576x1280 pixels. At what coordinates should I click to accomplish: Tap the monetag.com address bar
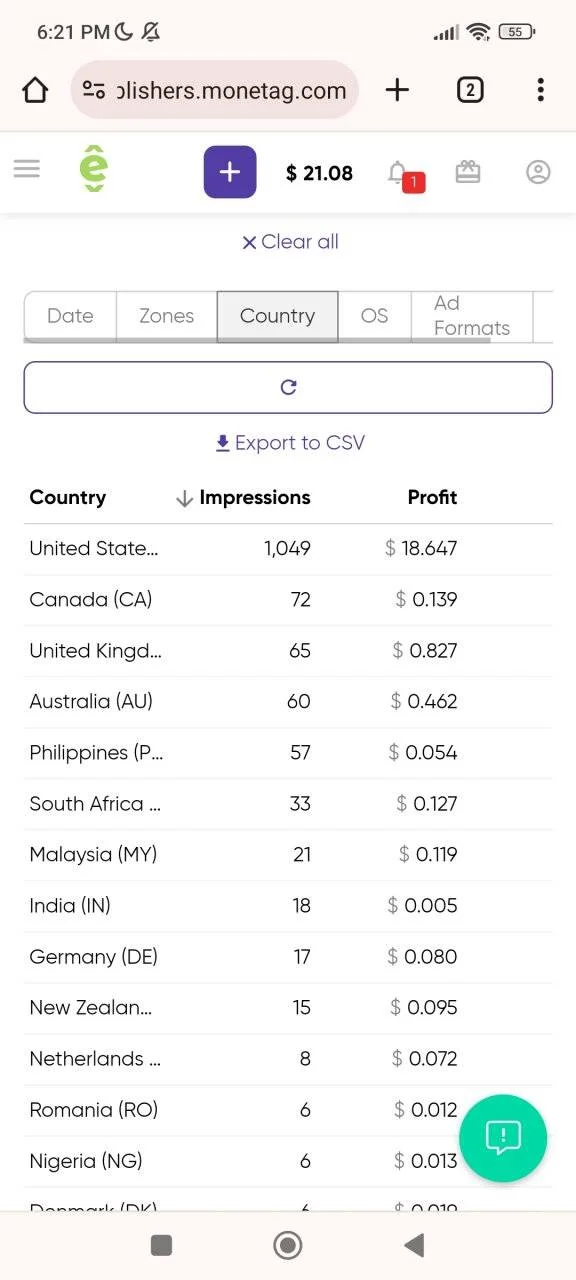click(x=214, y=90)
